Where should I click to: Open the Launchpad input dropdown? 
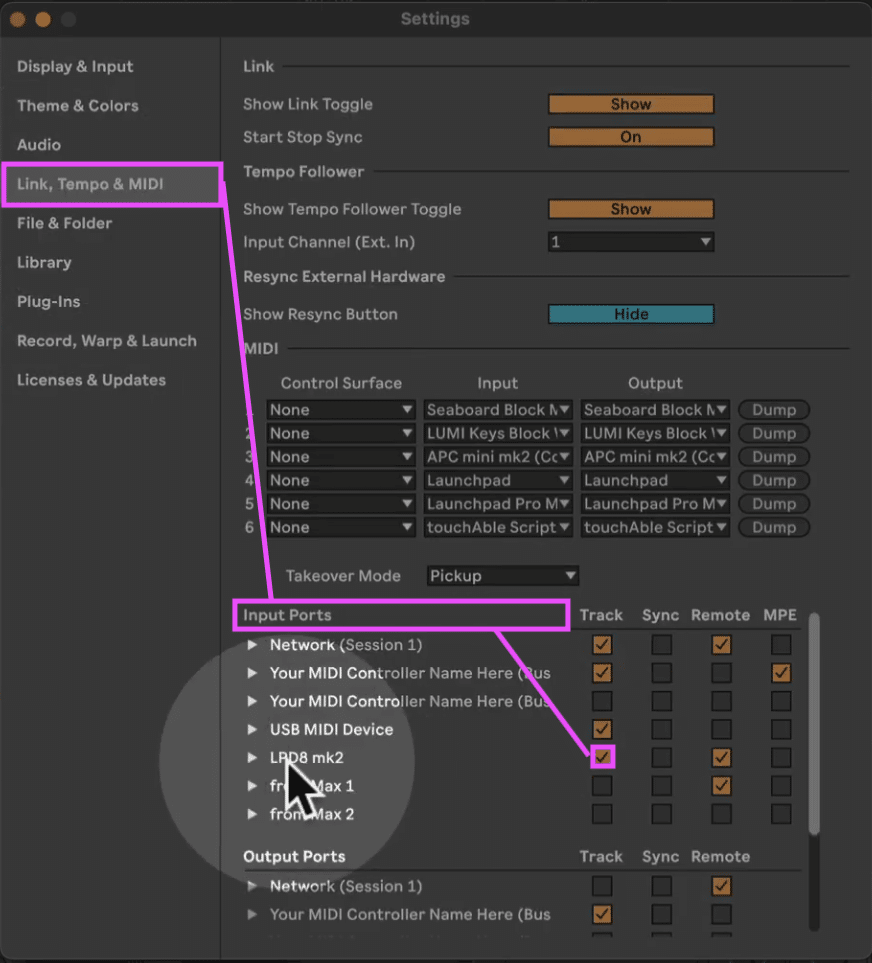tap(498, 480)
